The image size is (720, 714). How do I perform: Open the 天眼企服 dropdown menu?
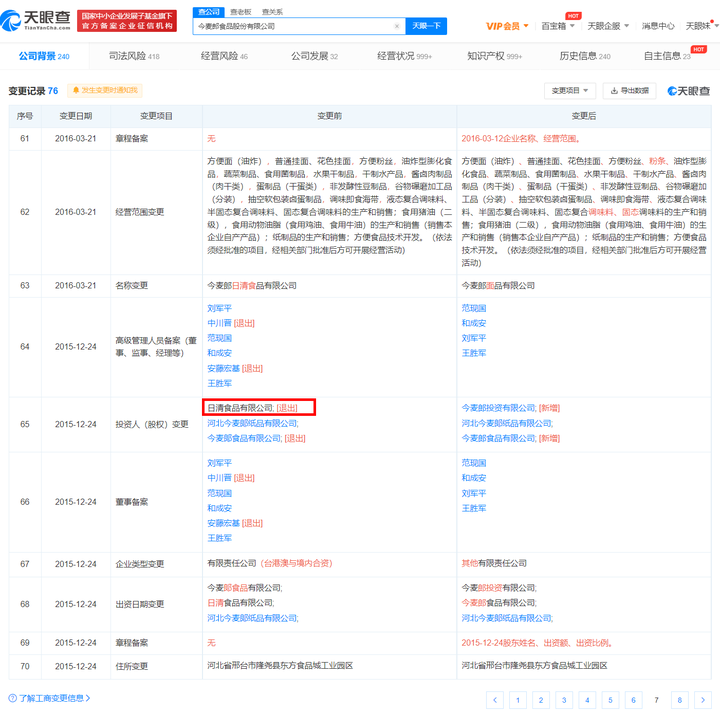tap(608, 26)
